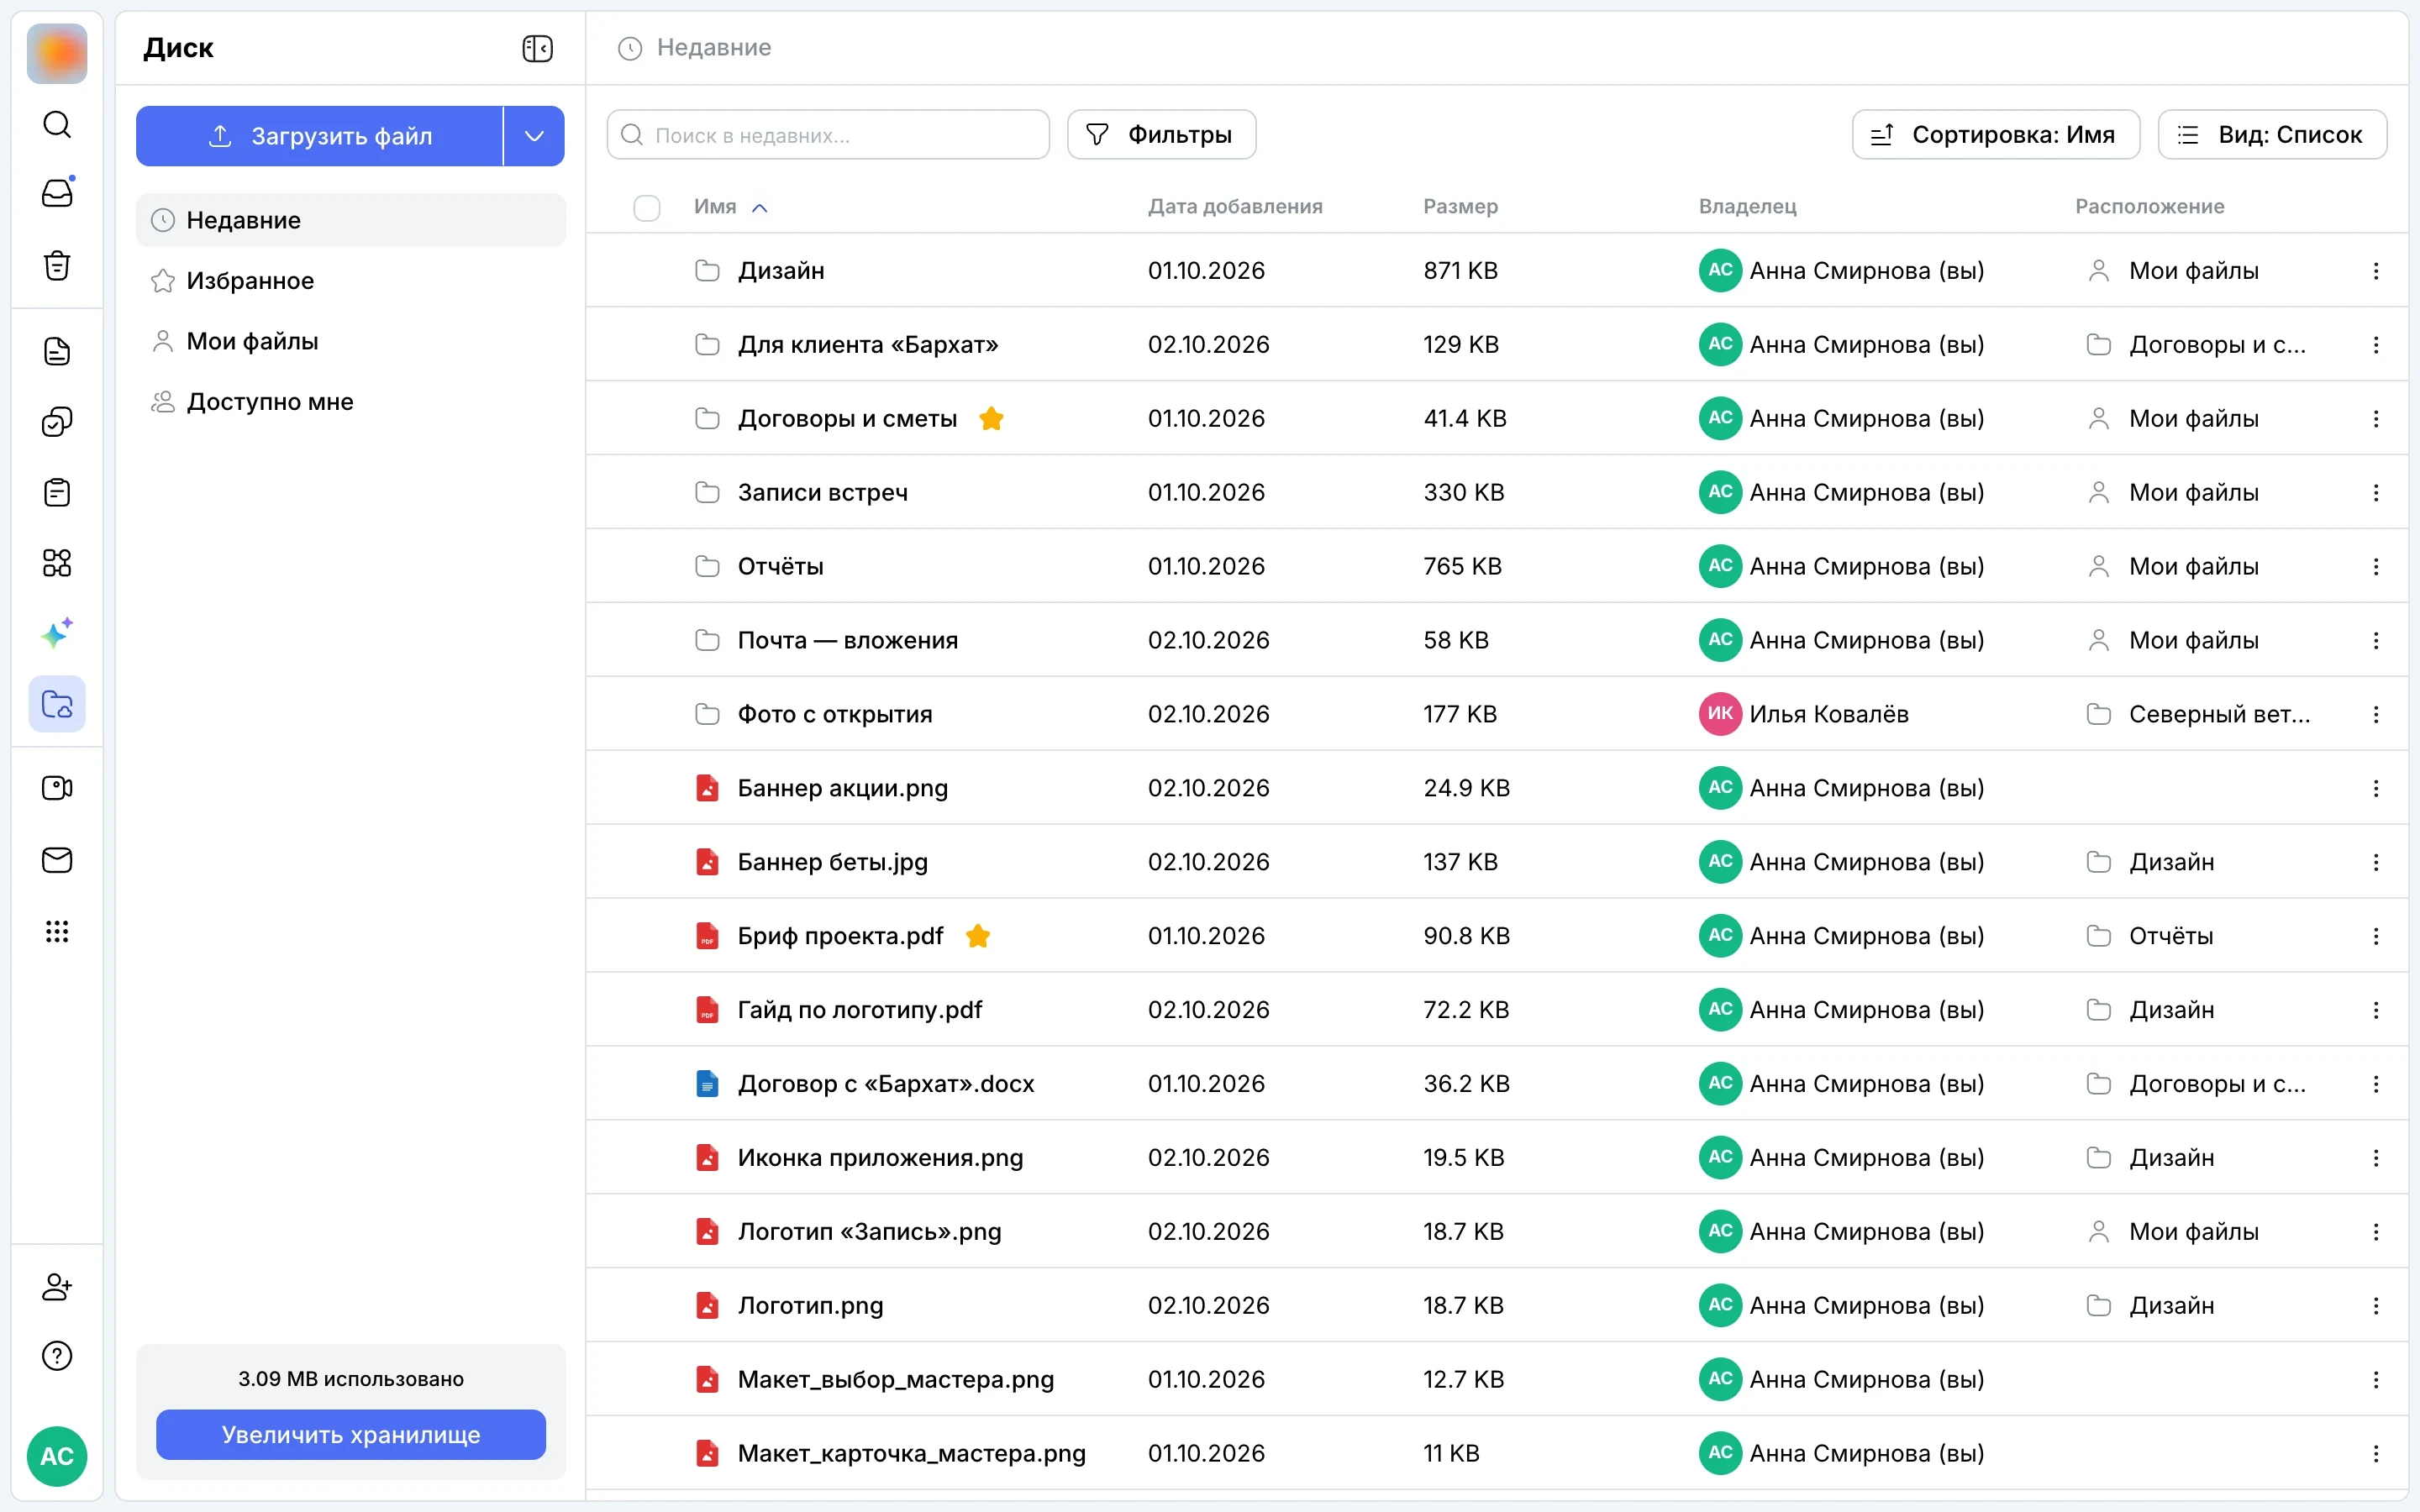Open the search icon in left rail
The height and width of the screenshot is (1512, 2420).
(x=57, y=124)
